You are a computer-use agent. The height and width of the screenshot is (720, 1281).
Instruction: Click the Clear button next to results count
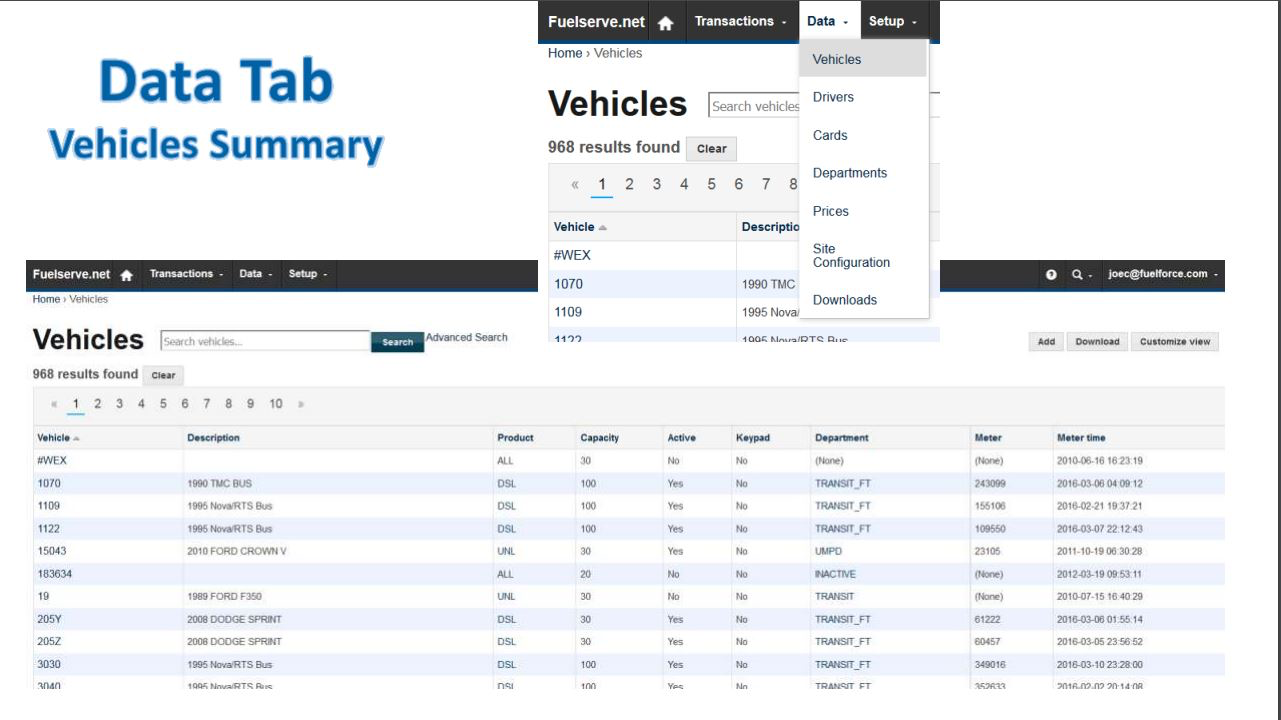pos(163,375)
